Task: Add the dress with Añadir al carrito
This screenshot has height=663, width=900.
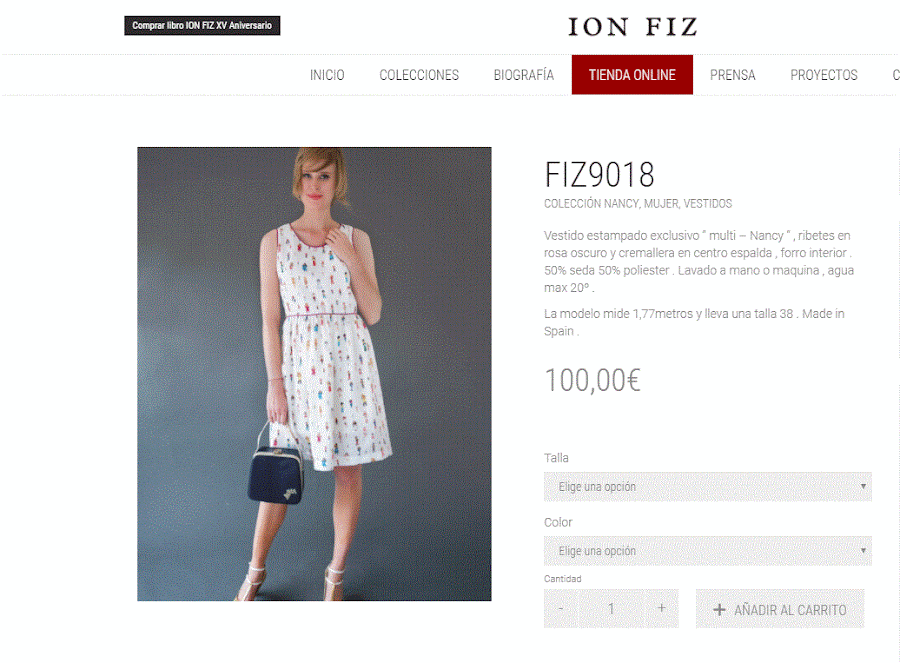Action: [x=780, y=609]
